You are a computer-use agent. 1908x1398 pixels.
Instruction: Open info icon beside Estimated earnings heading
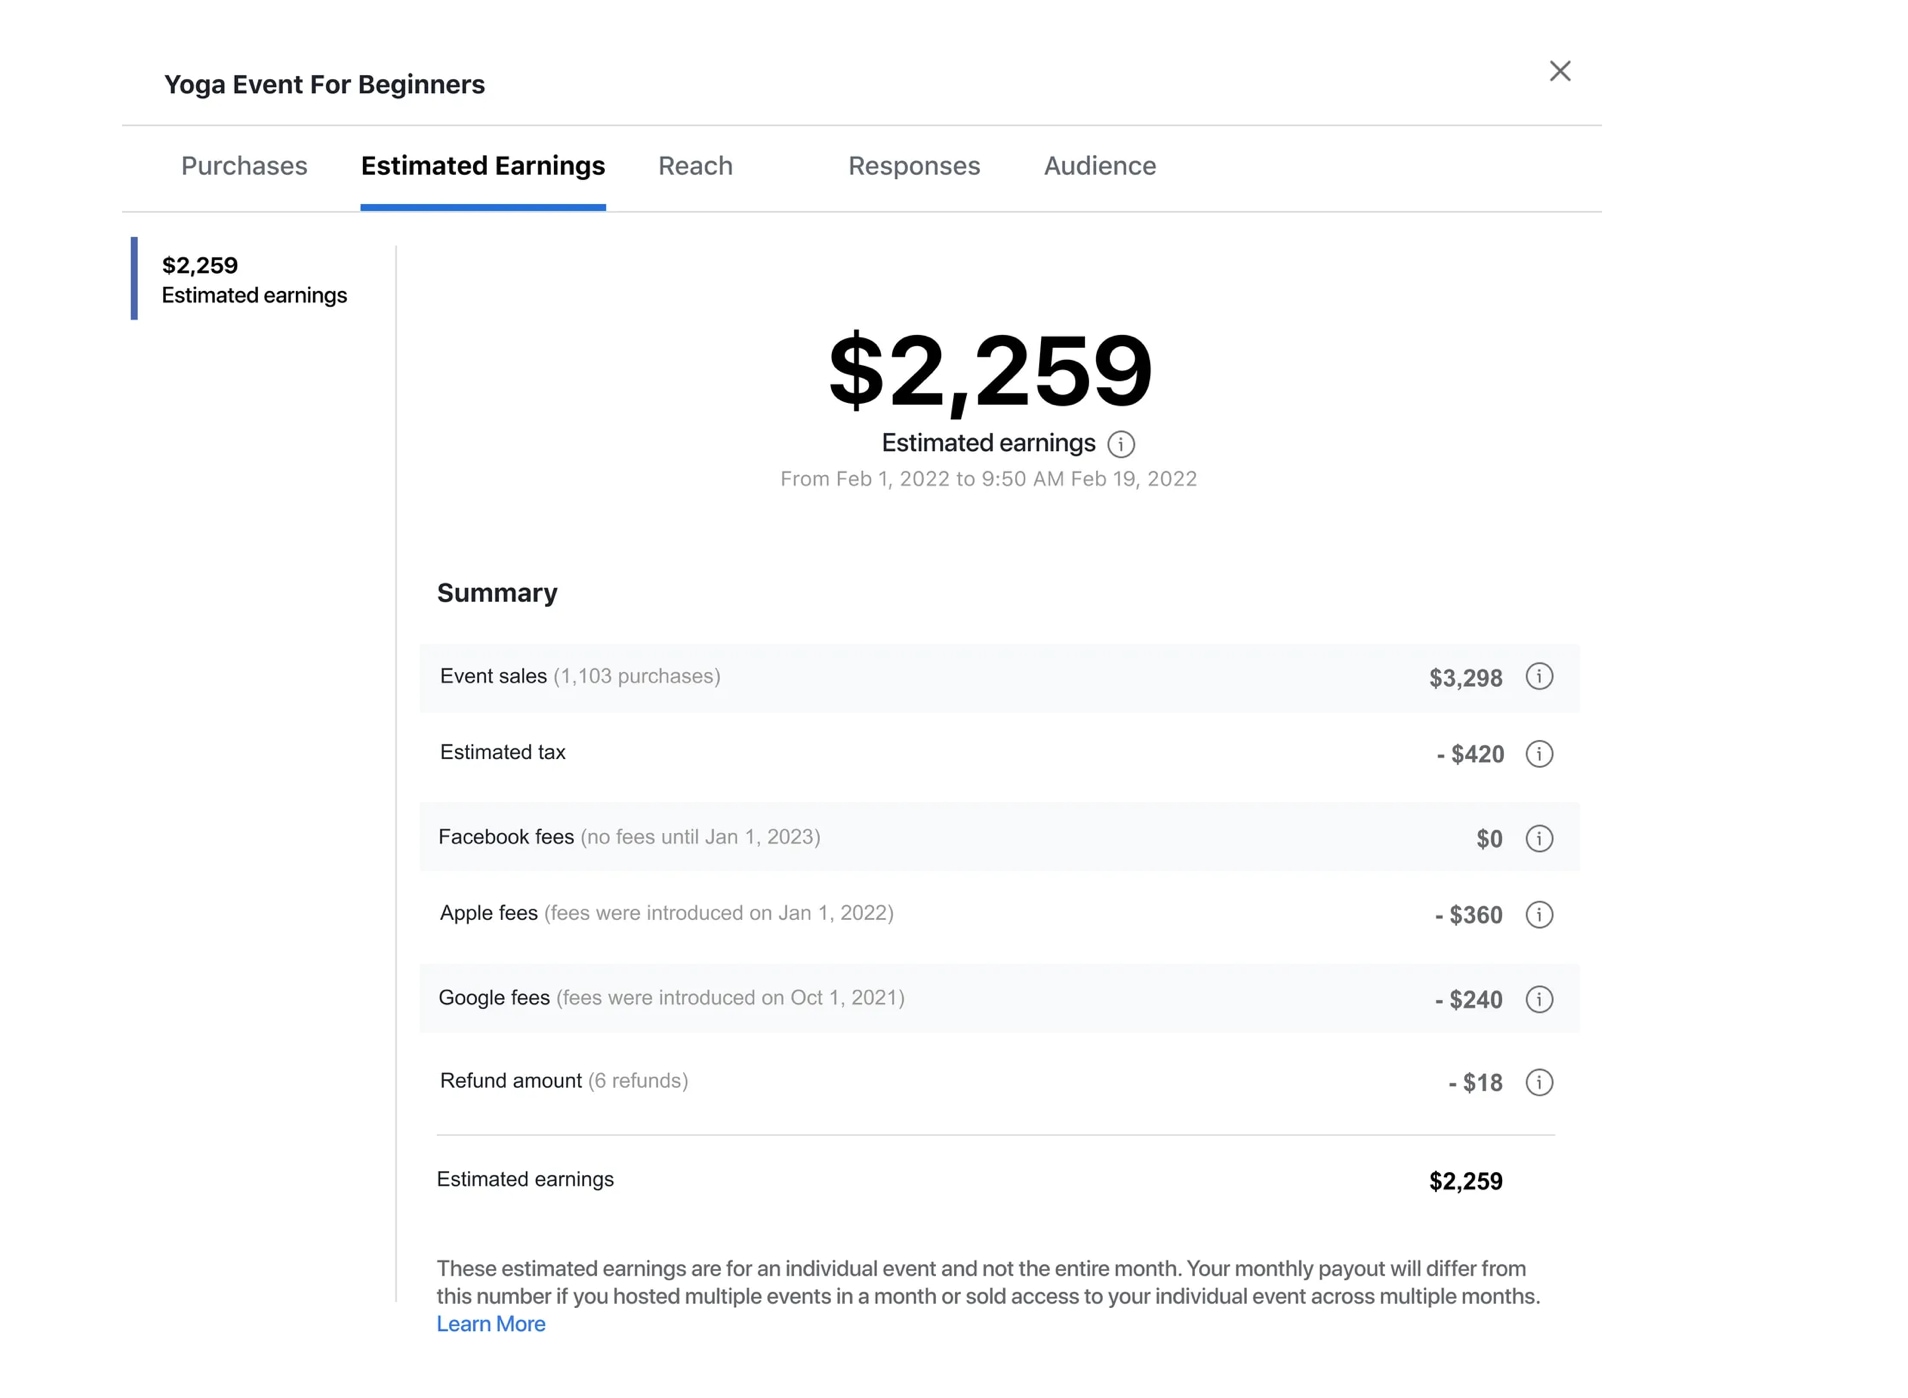tap(1121, 444)
